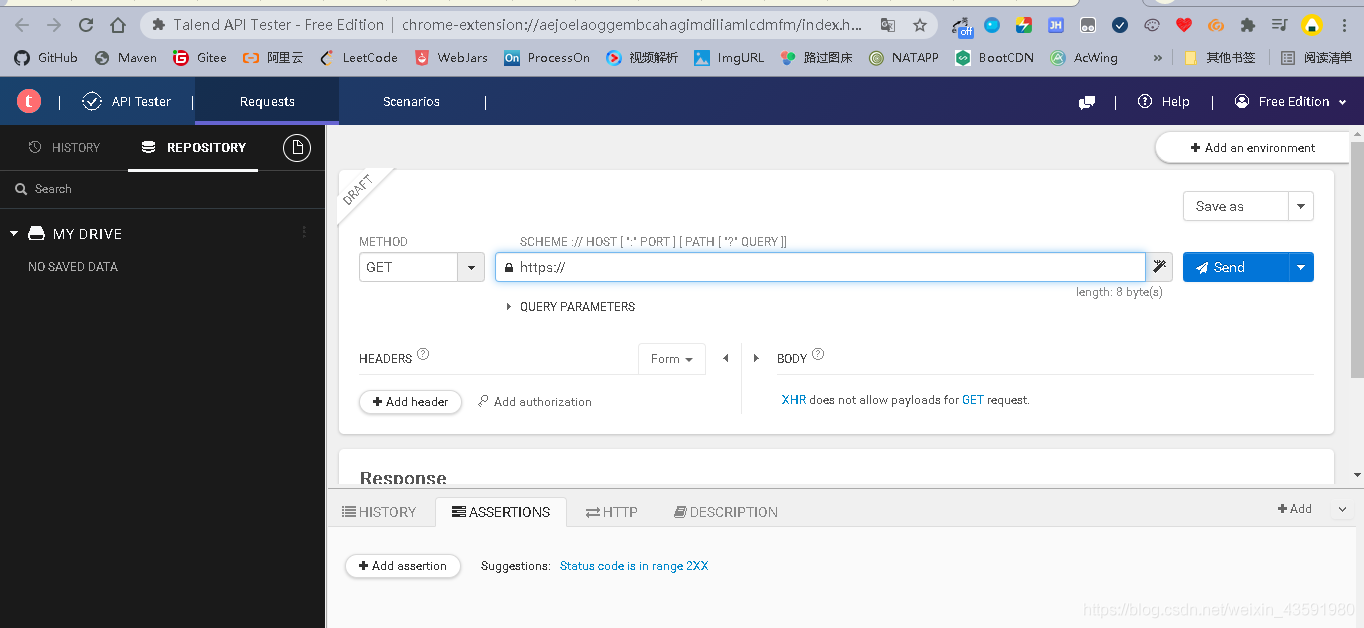Click 'NO SAVED DATA' text
Image resolution: width=1364 pixels, height=628 pixels.
click(73, 267)
